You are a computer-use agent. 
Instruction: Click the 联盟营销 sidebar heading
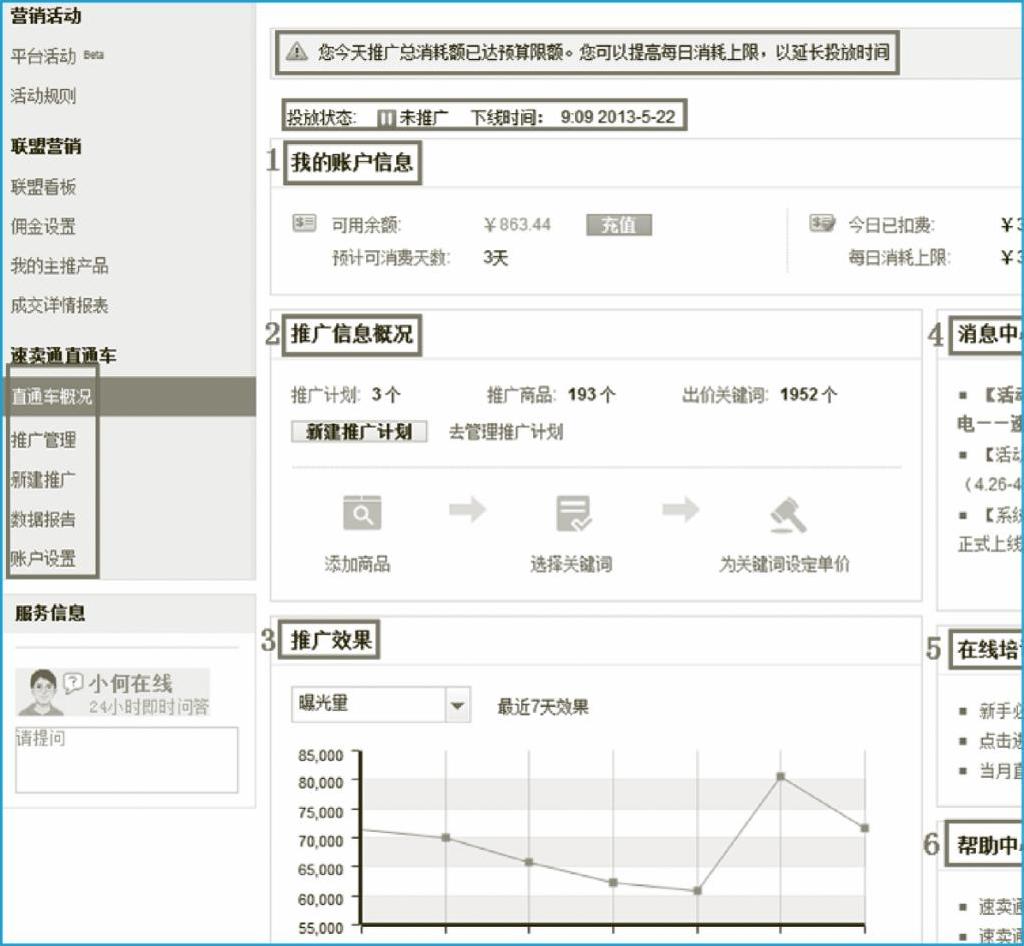[x=46, y=146]
